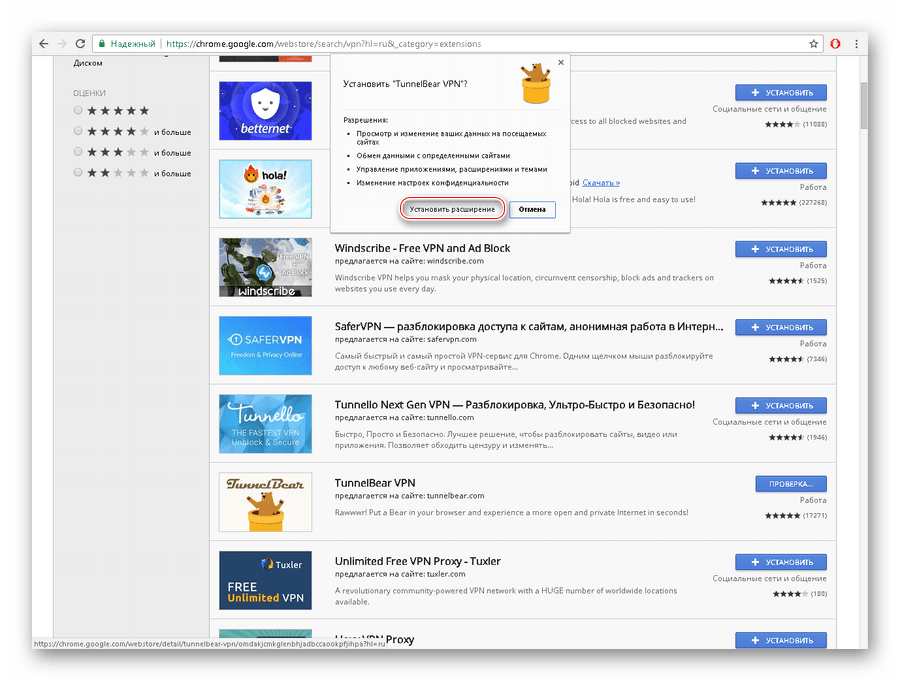Screen dimensions: 900x681
Task: Select the two stars and up filter
Action: (79, 173)
